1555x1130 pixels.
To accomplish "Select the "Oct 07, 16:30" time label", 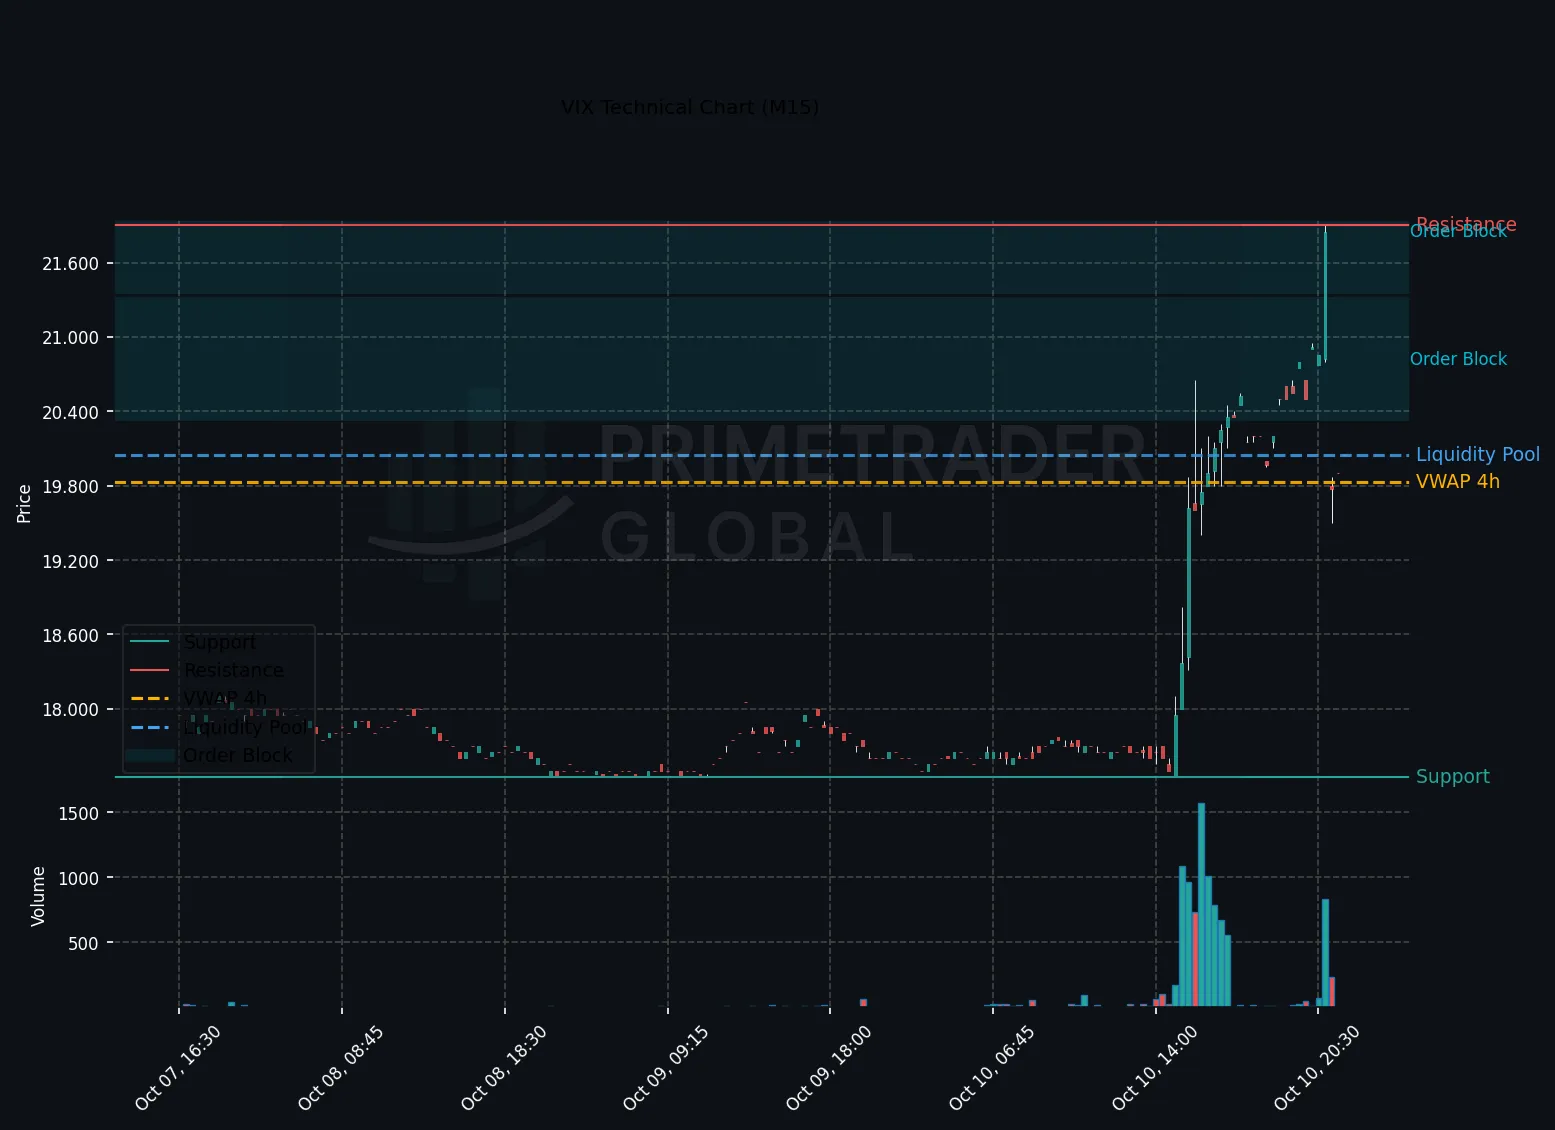I will click(x=177, y=1067).
